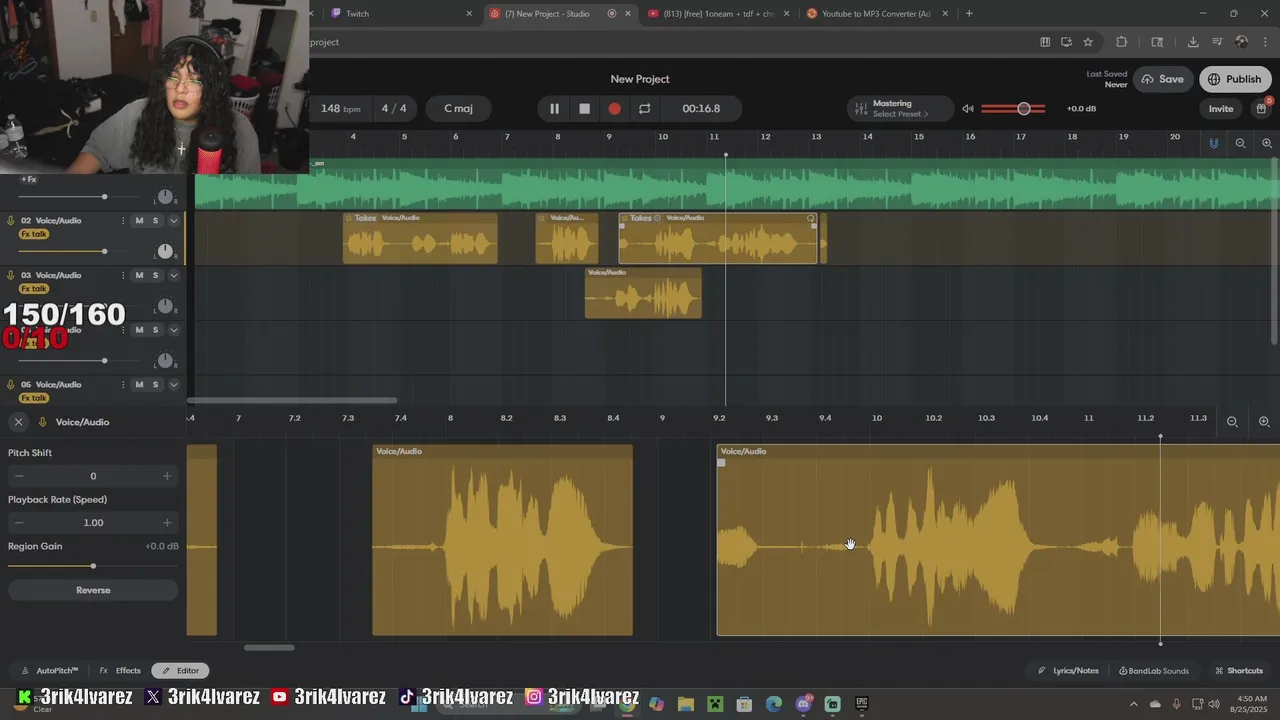Click the Publish button
Viewport: 1280px width, 720px height.
click(x=1235, y=79)
